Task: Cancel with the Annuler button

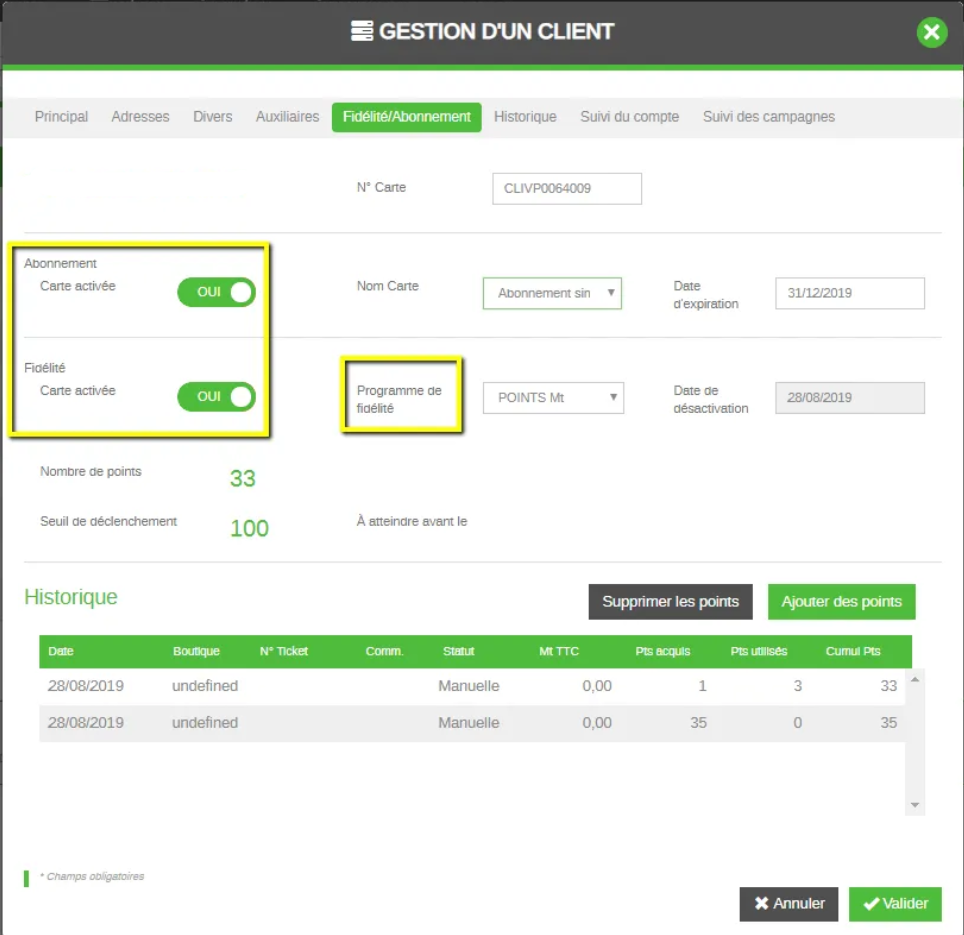Action: [789, 904]
